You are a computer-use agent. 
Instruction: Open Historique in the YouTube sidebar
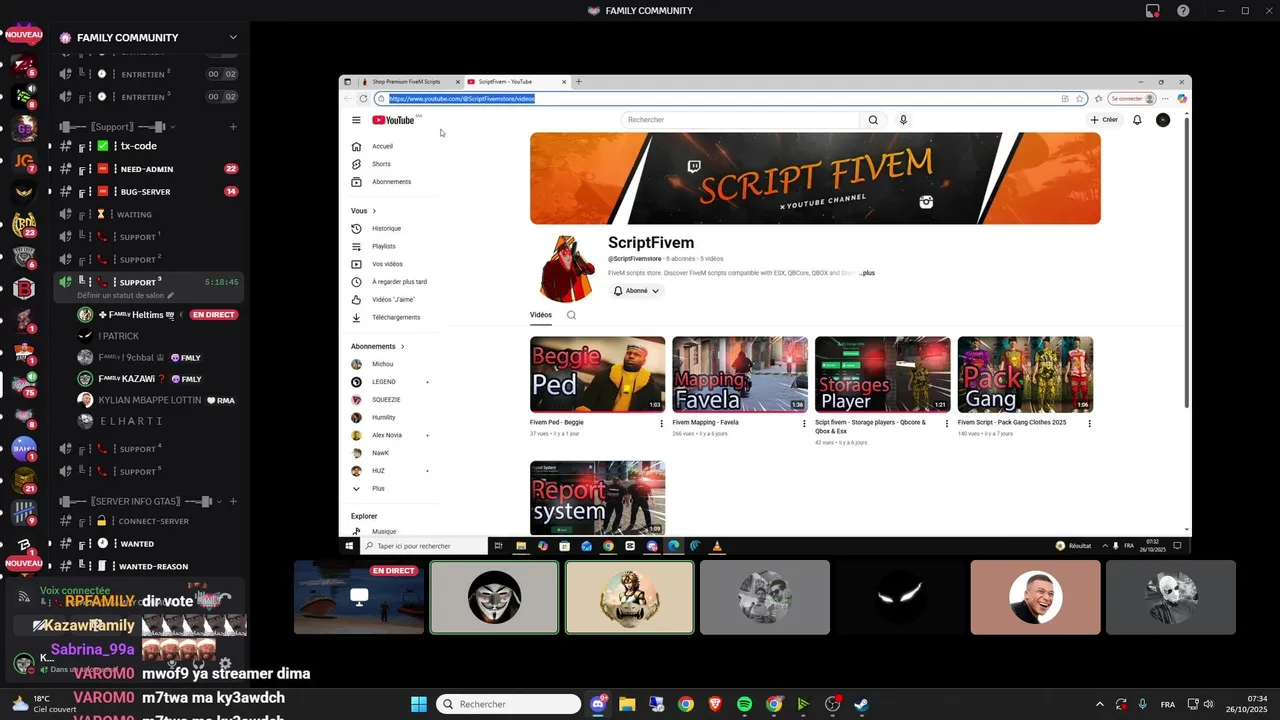point(385,228)
